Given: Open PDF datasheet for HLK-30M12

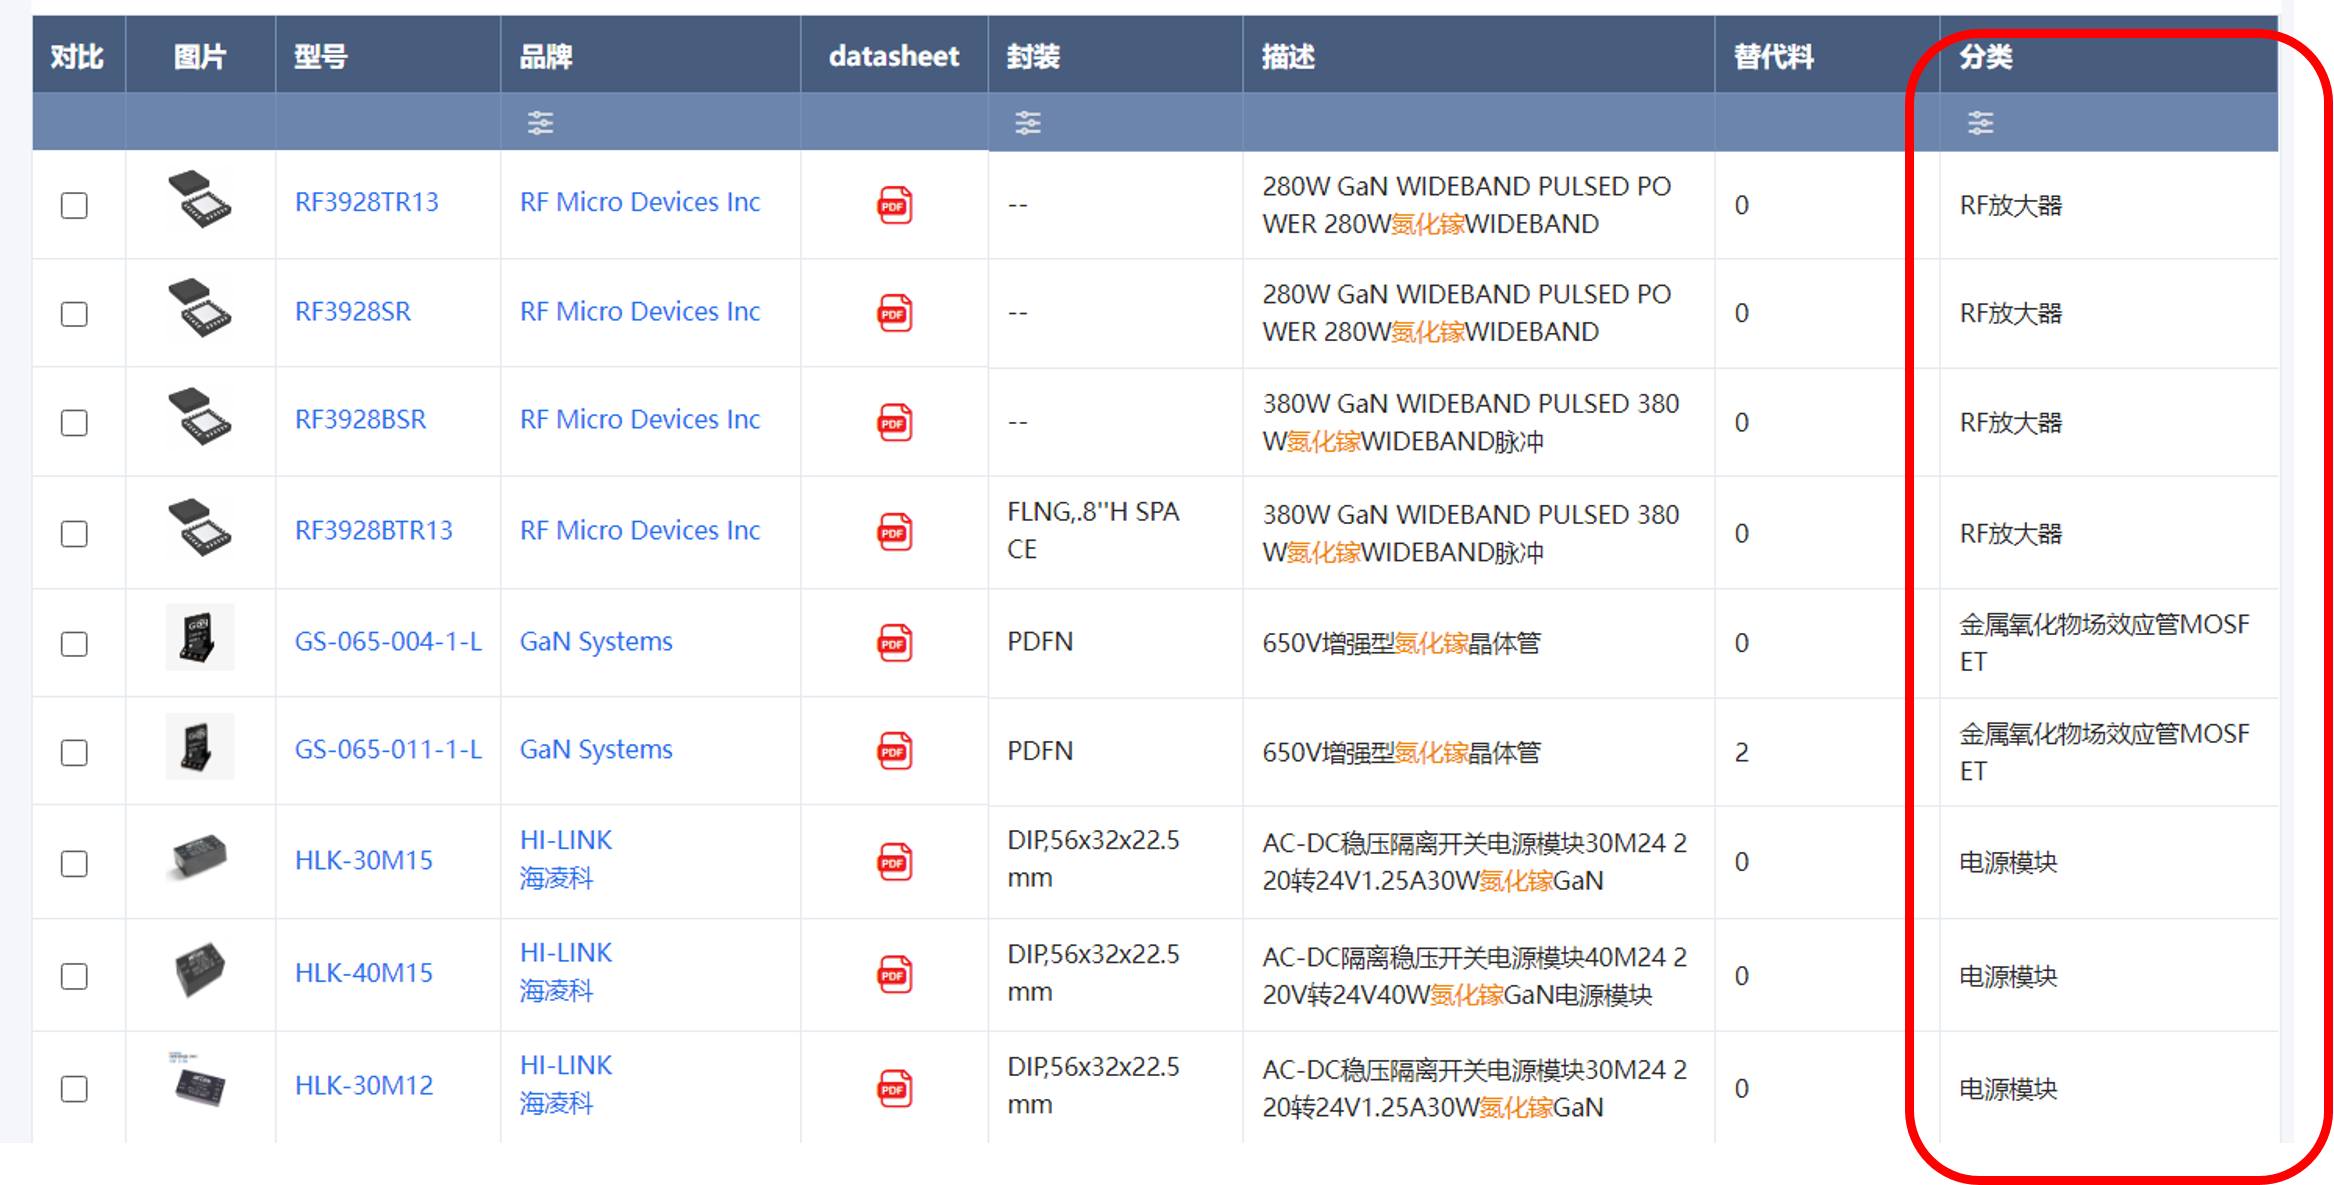Looking at the screenshot, I should point(894,1088).
